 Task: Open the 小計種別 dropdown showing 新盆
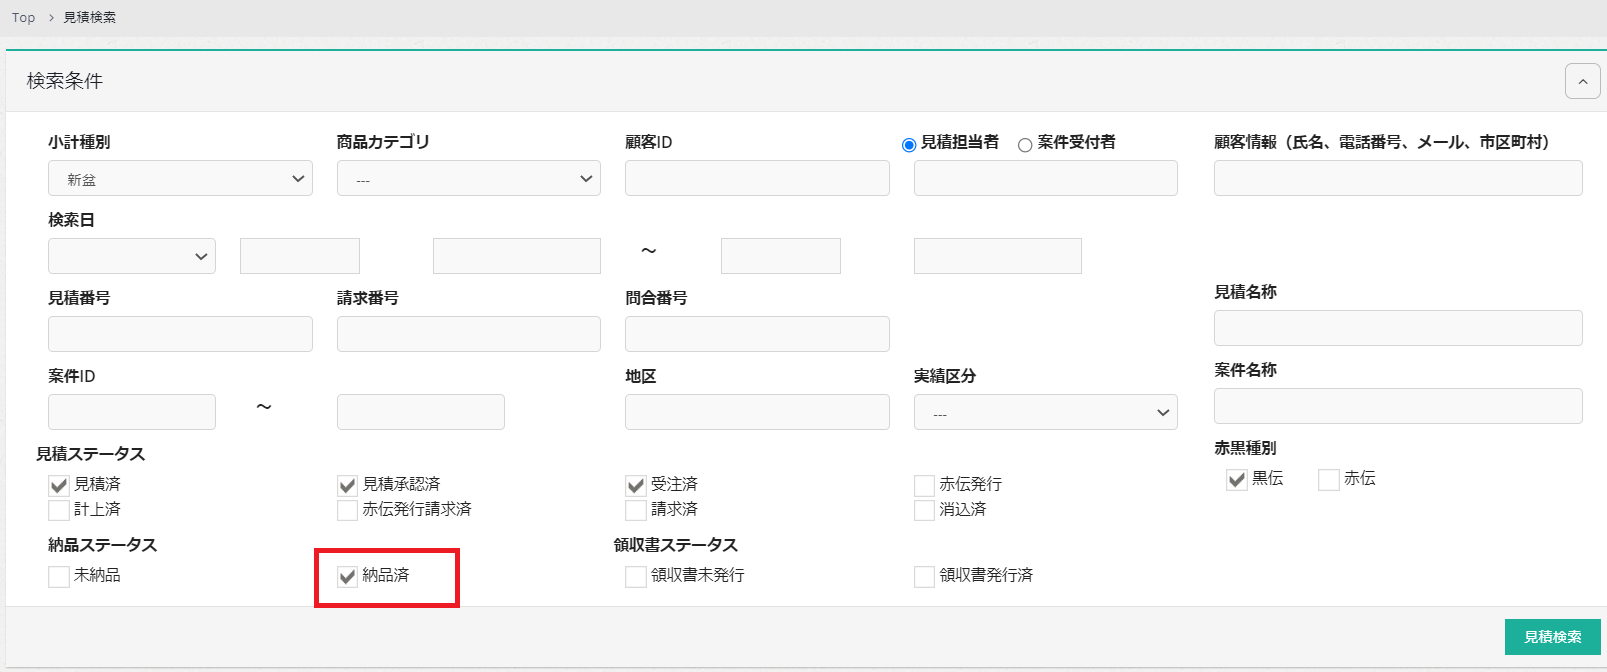180,179
